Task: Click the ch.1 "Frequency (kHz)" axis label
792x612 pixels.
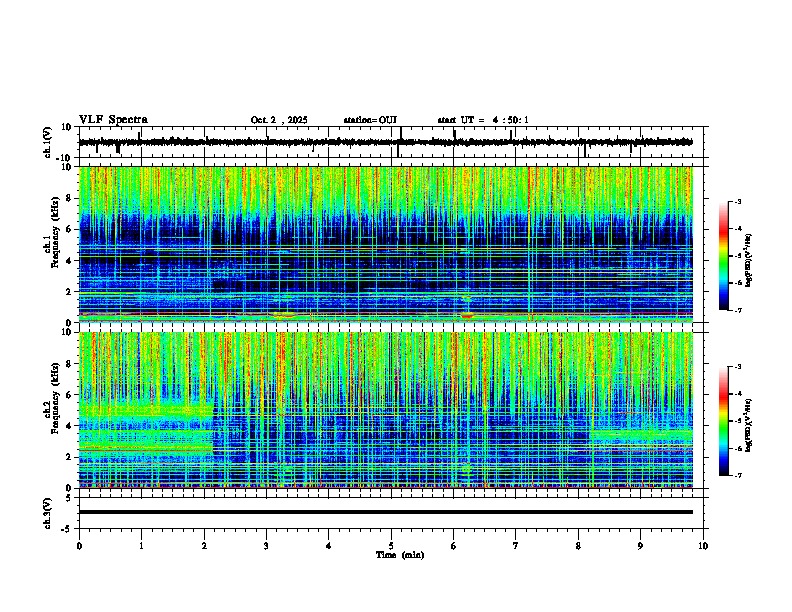Action: 55,233
